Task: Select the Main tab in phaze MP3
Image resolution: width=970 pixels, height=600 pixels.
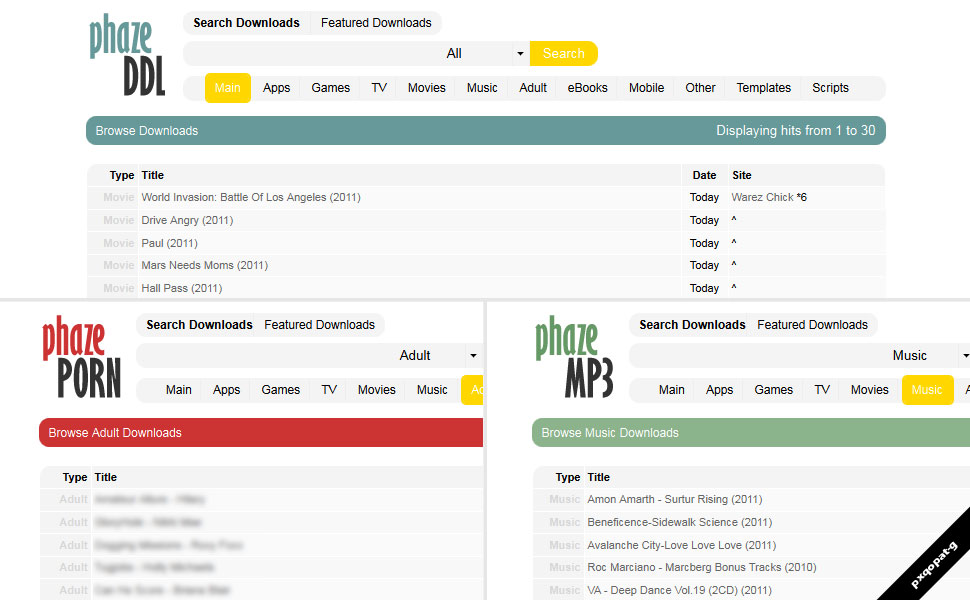Action: coord(671,390)
